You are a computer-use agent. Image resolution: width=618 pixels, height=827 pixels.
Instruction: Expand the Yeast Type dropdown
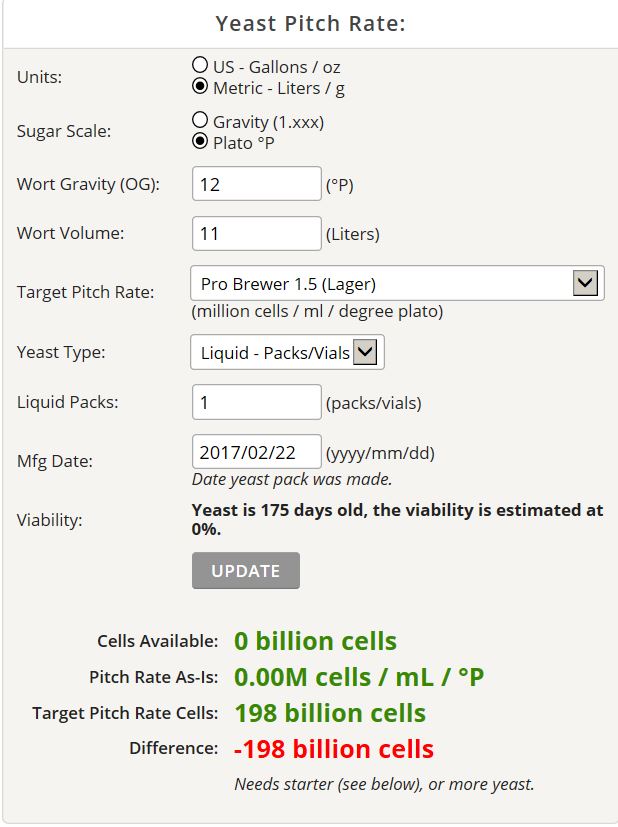tap(287, 352)
